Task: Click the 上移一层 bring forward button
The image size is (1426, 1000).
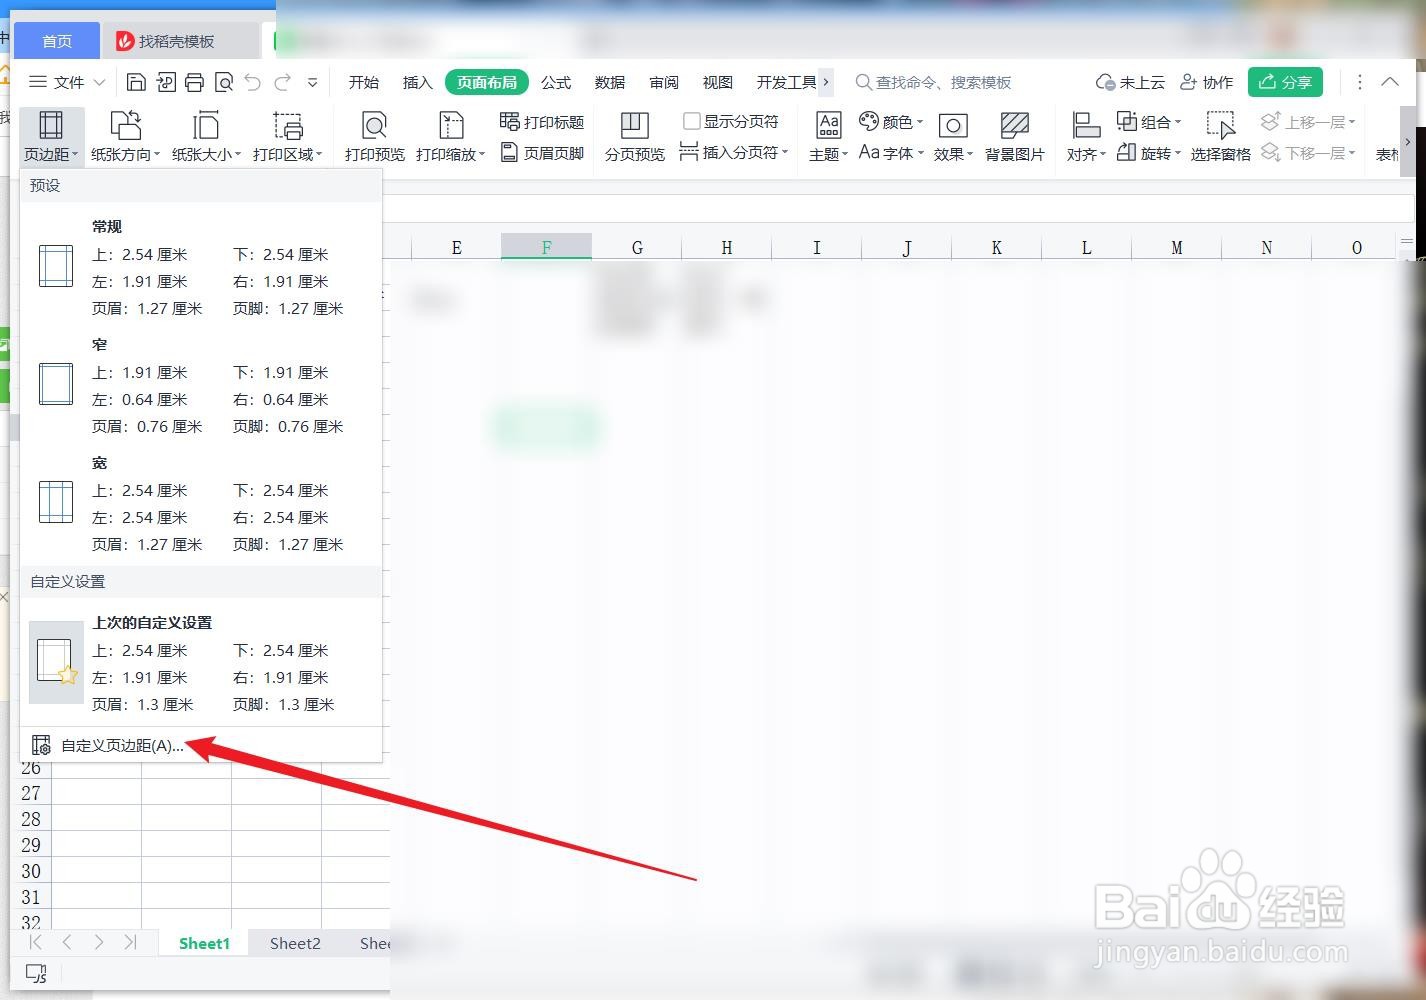Action: (x=1308, y=122)
